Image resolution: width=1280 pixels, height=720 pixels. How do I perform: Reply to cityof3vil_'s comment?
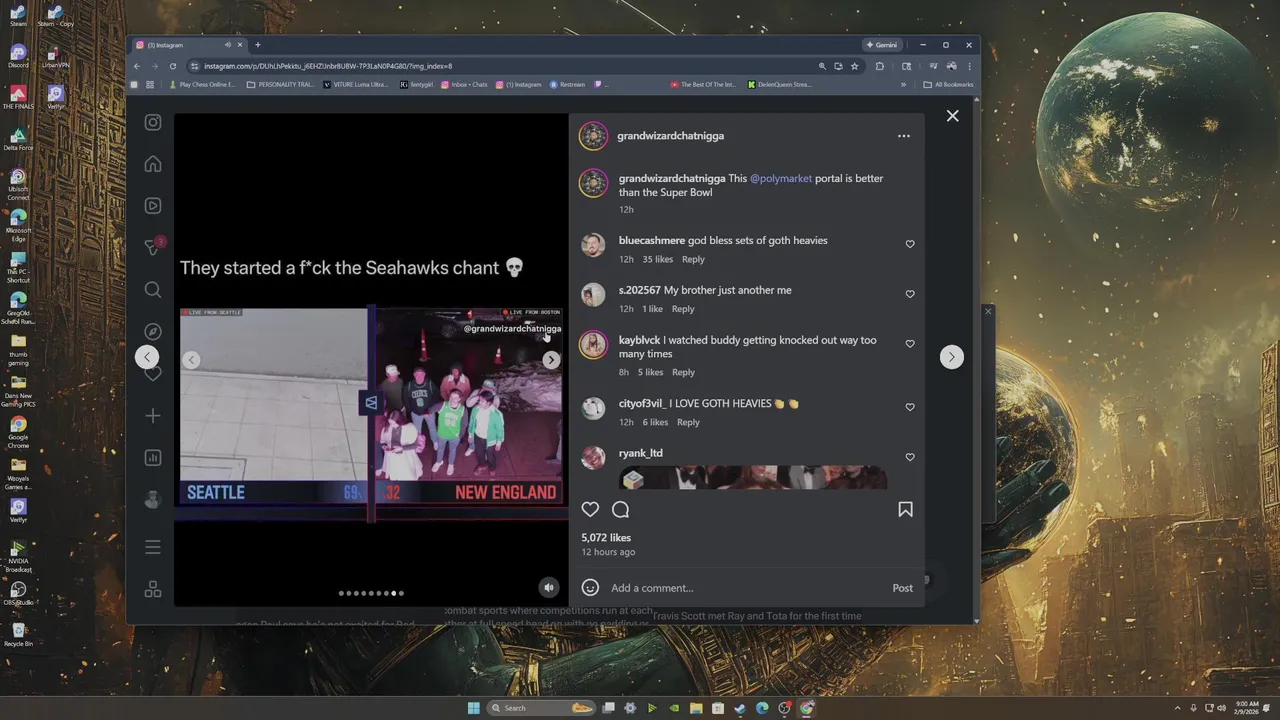click(688, 422)
